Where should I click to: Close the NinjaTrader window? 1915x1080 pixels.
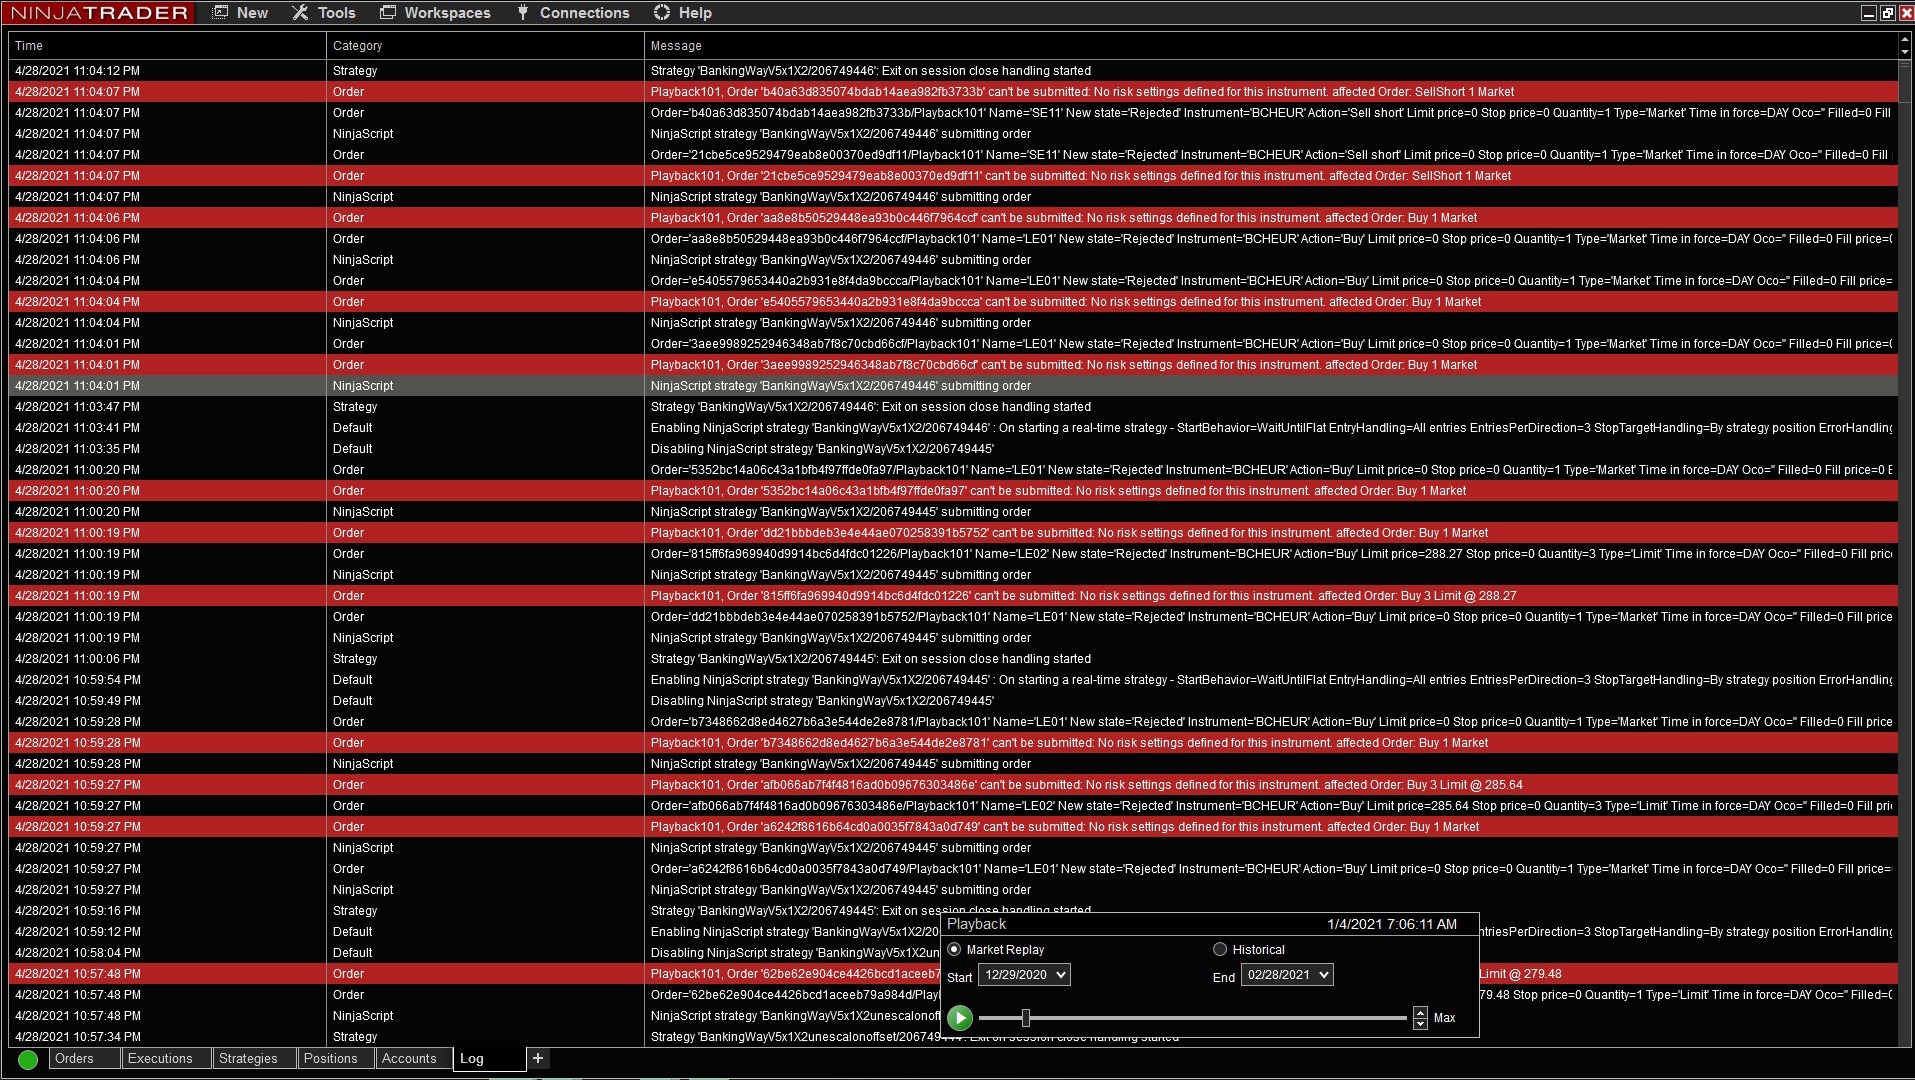click(1906, 13)
